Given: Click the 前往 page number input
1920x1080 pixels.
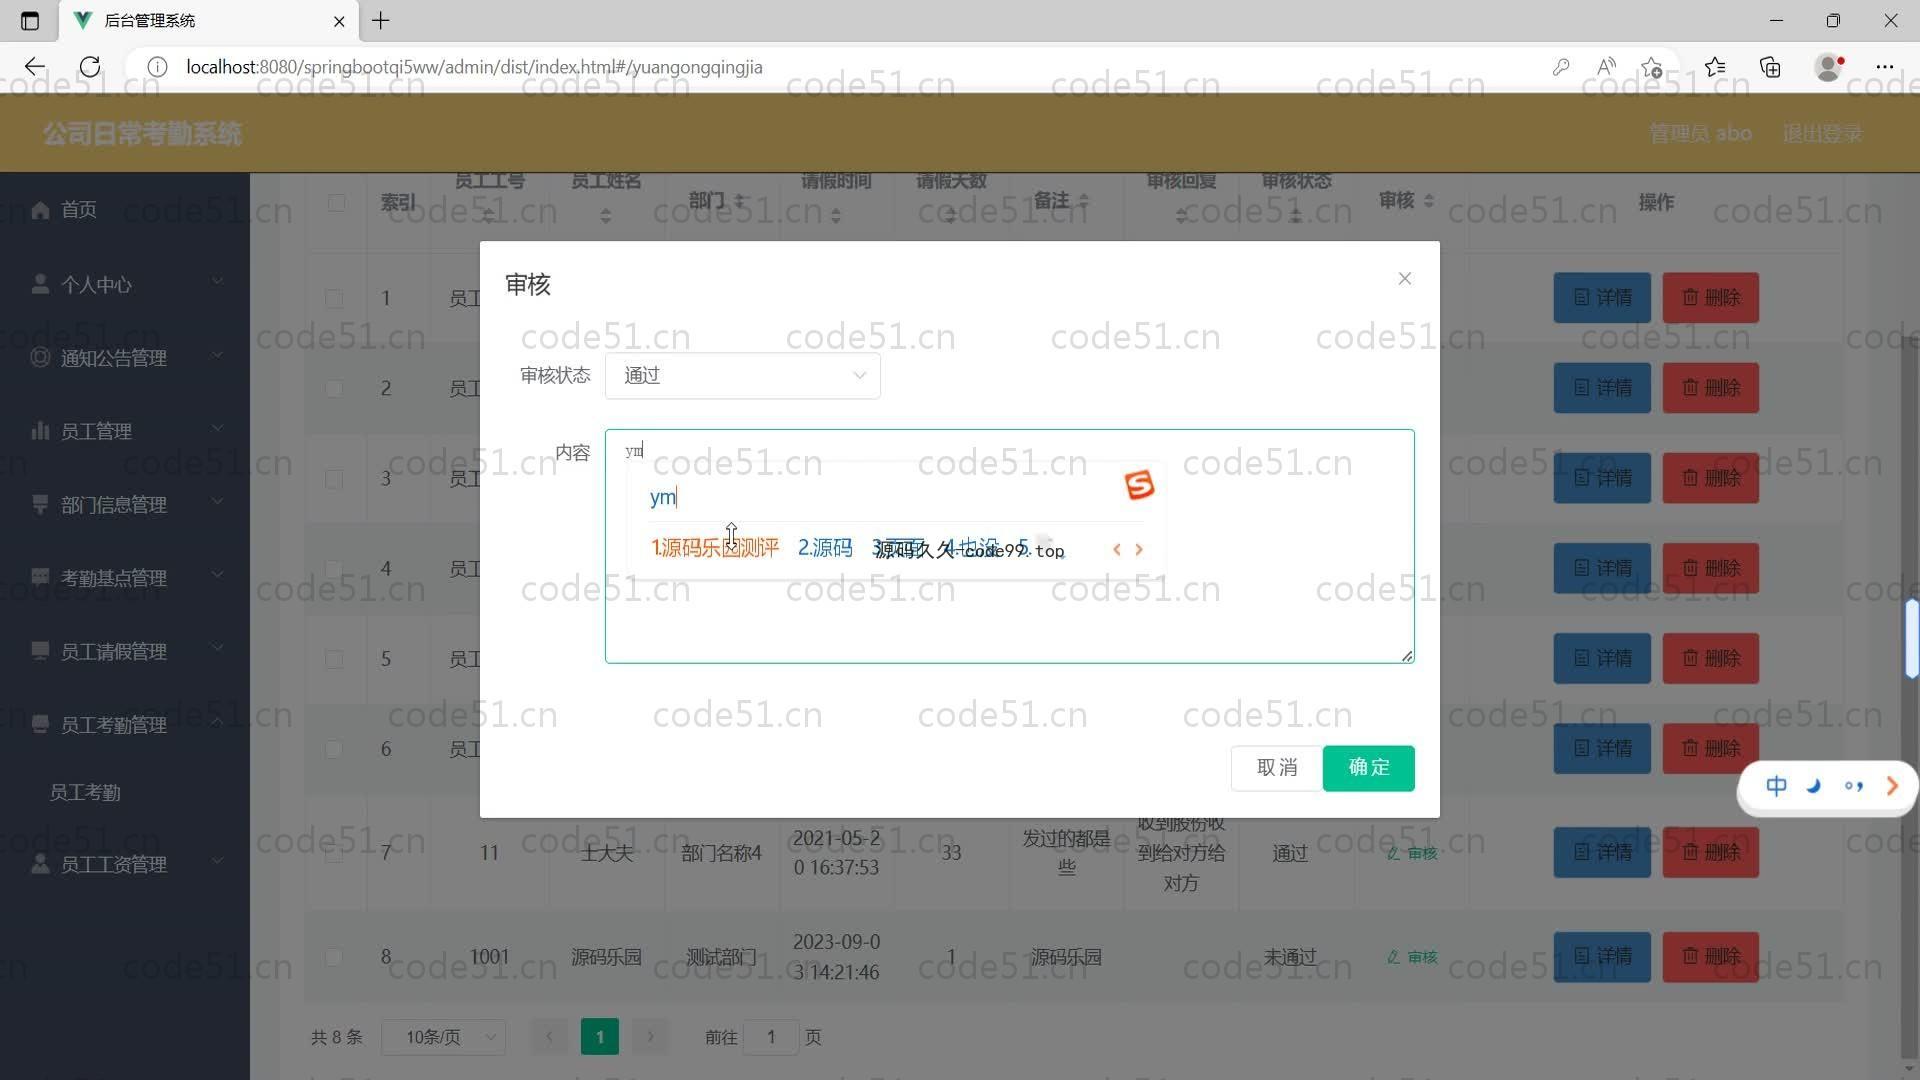Looking at the screenshot, I should [771, 1038].
